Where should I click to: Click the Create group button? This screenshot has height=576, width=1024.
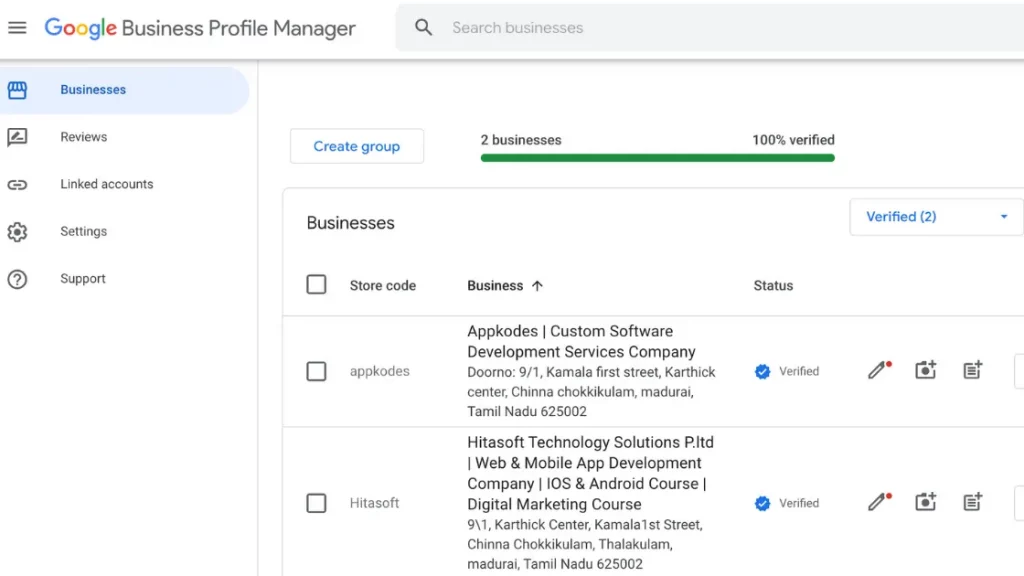point(357,146)
